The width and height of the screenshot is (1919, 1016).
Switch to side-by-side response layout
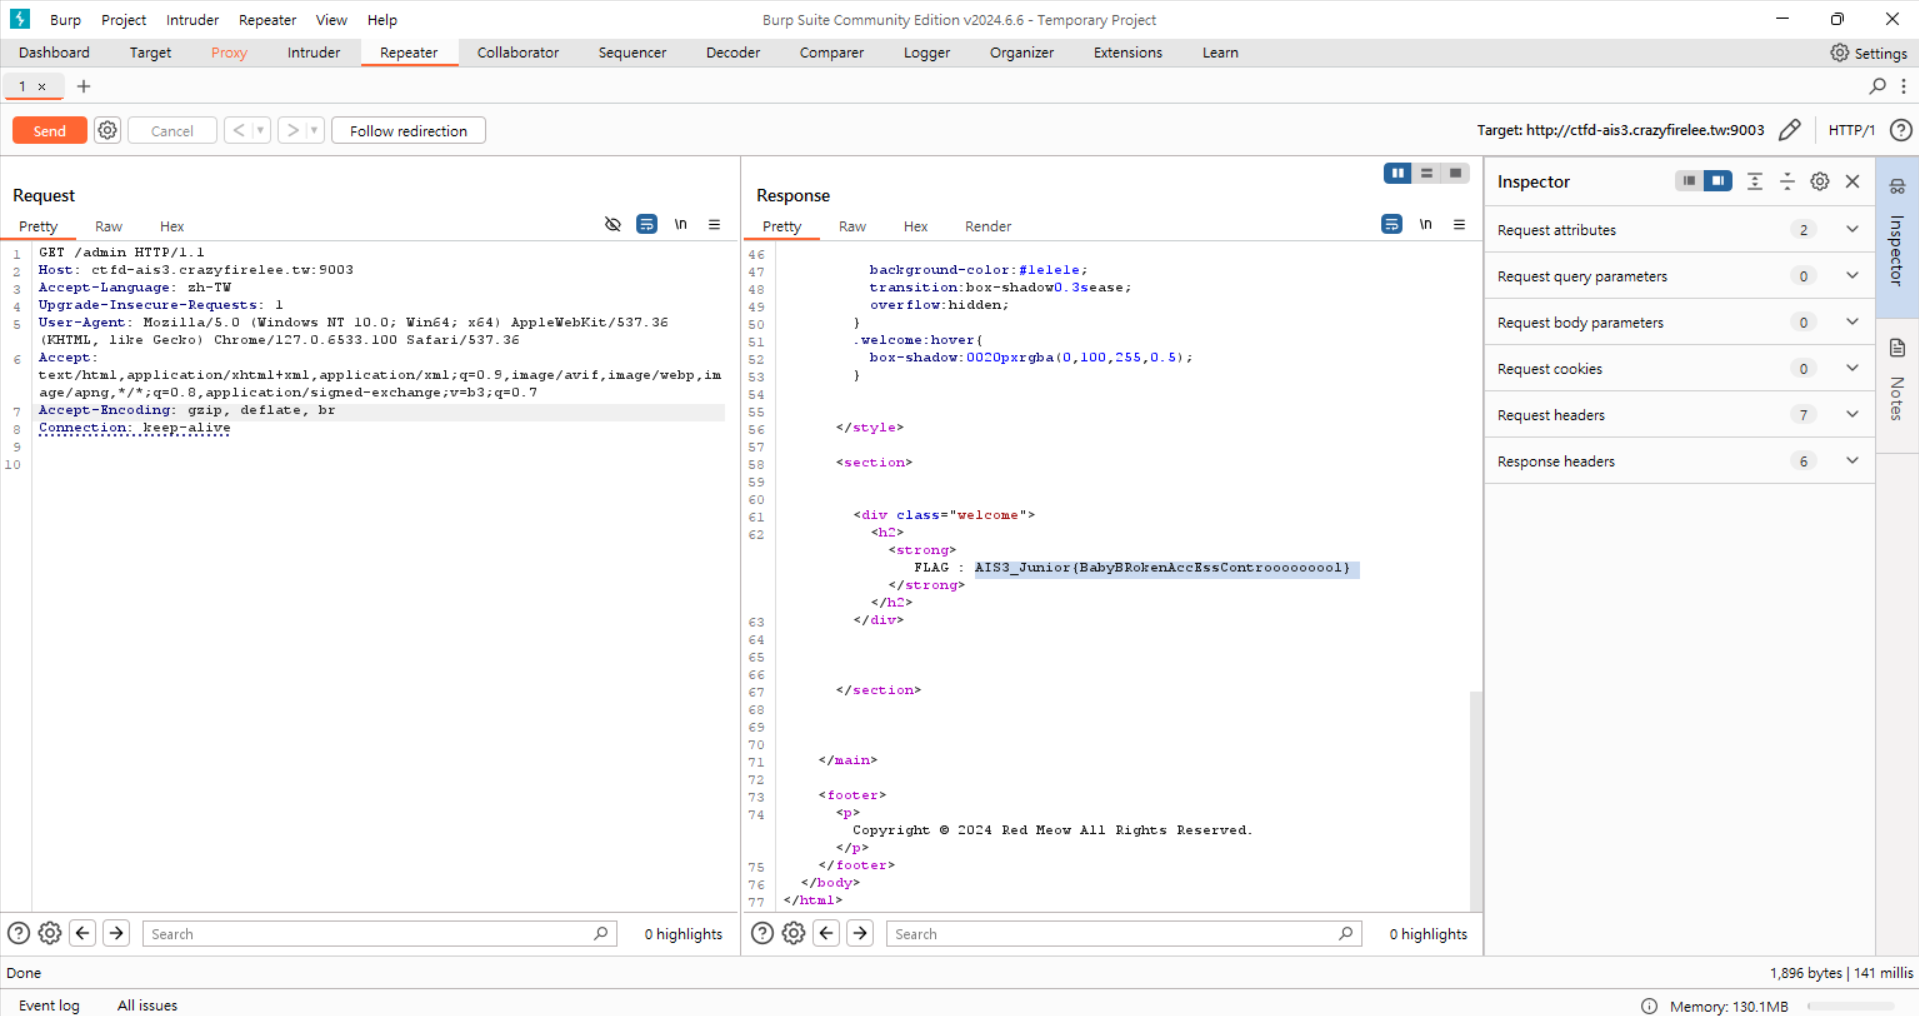click(x=1397, y=173)
